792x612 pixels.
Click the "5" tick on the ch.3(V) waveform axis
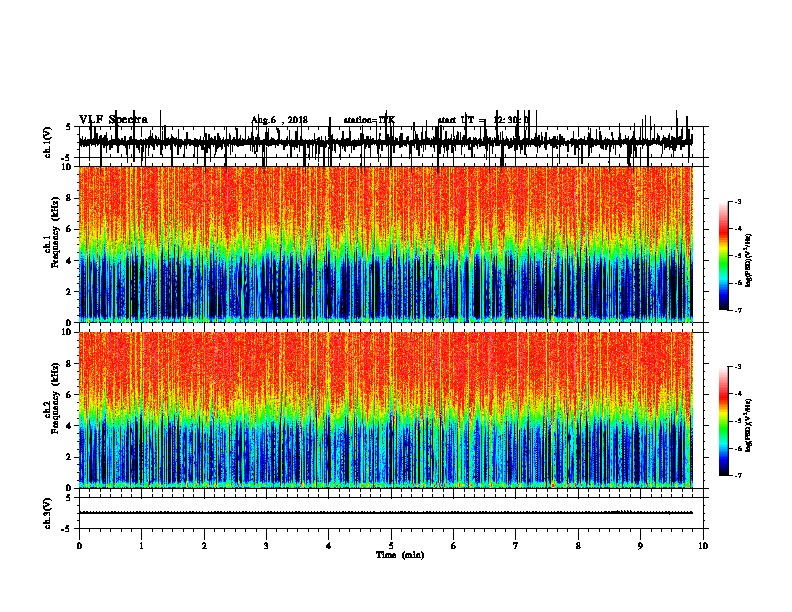pyautogui.click(x=69, y=498)
